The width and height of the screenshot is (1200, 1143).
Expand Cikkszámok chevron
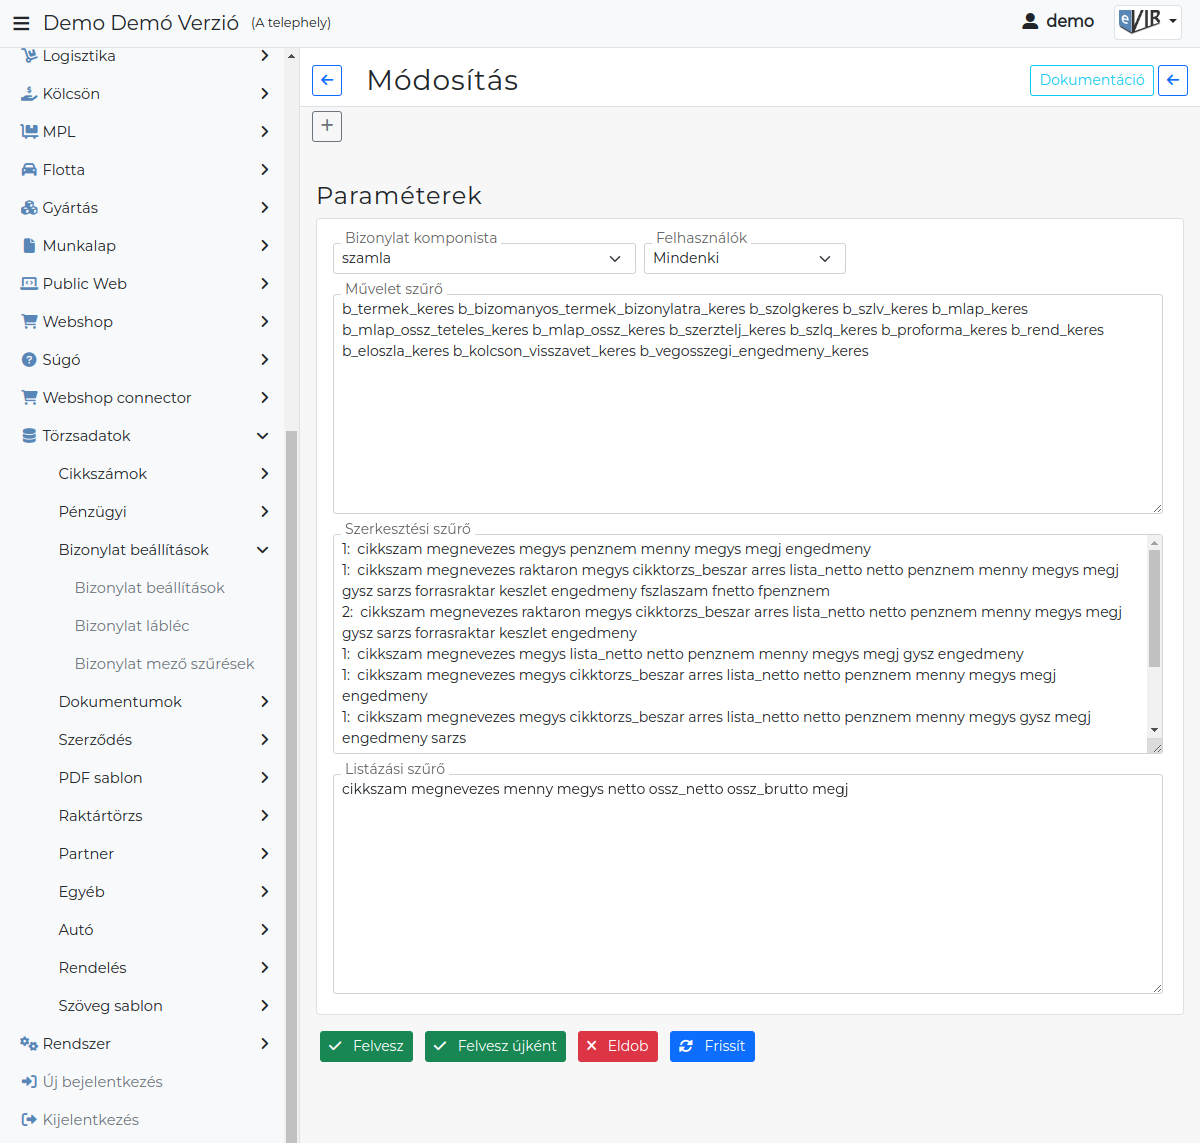coord(264,474)
